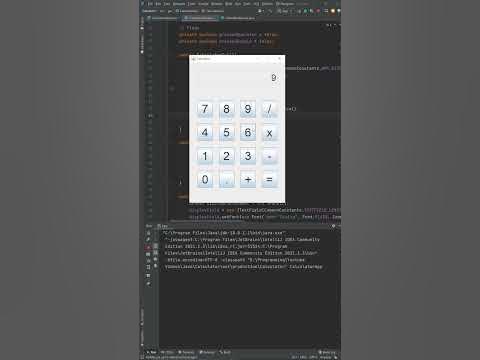Open the Refactor menu in IntelliJ
Image resolution: width=480 pixels, height=360 pixels.
[216, 4]
